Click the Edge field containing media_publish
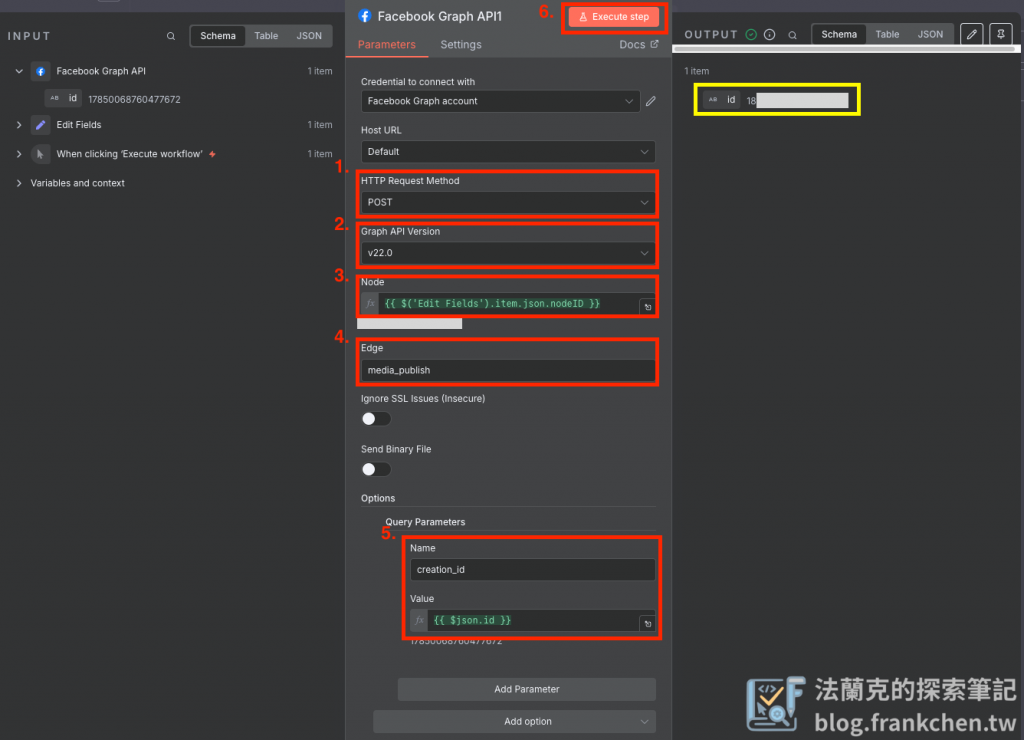The width and height of the screenshot is (1024, 740). (x=508, y=370)
